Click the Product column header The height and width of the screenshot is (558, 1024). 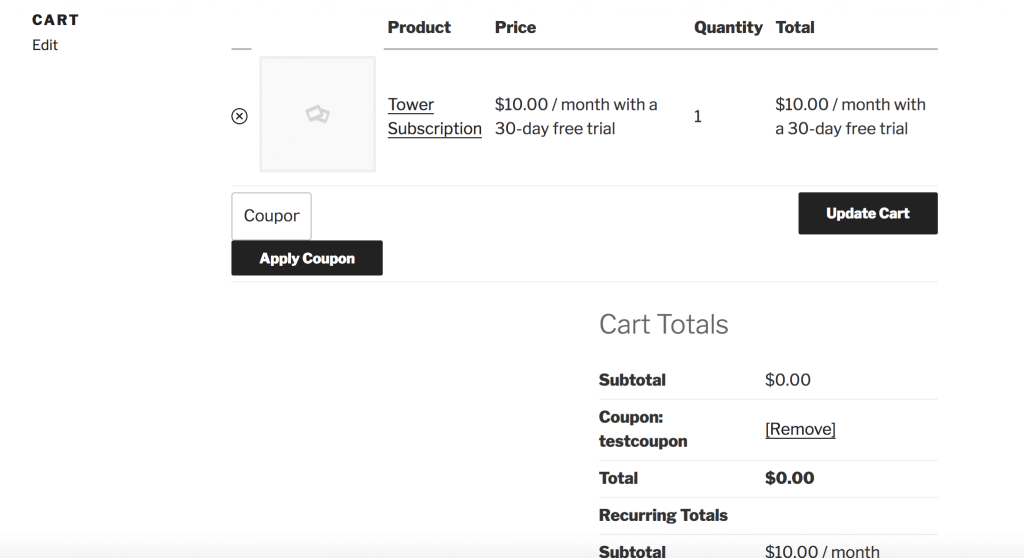pos(419,27)
